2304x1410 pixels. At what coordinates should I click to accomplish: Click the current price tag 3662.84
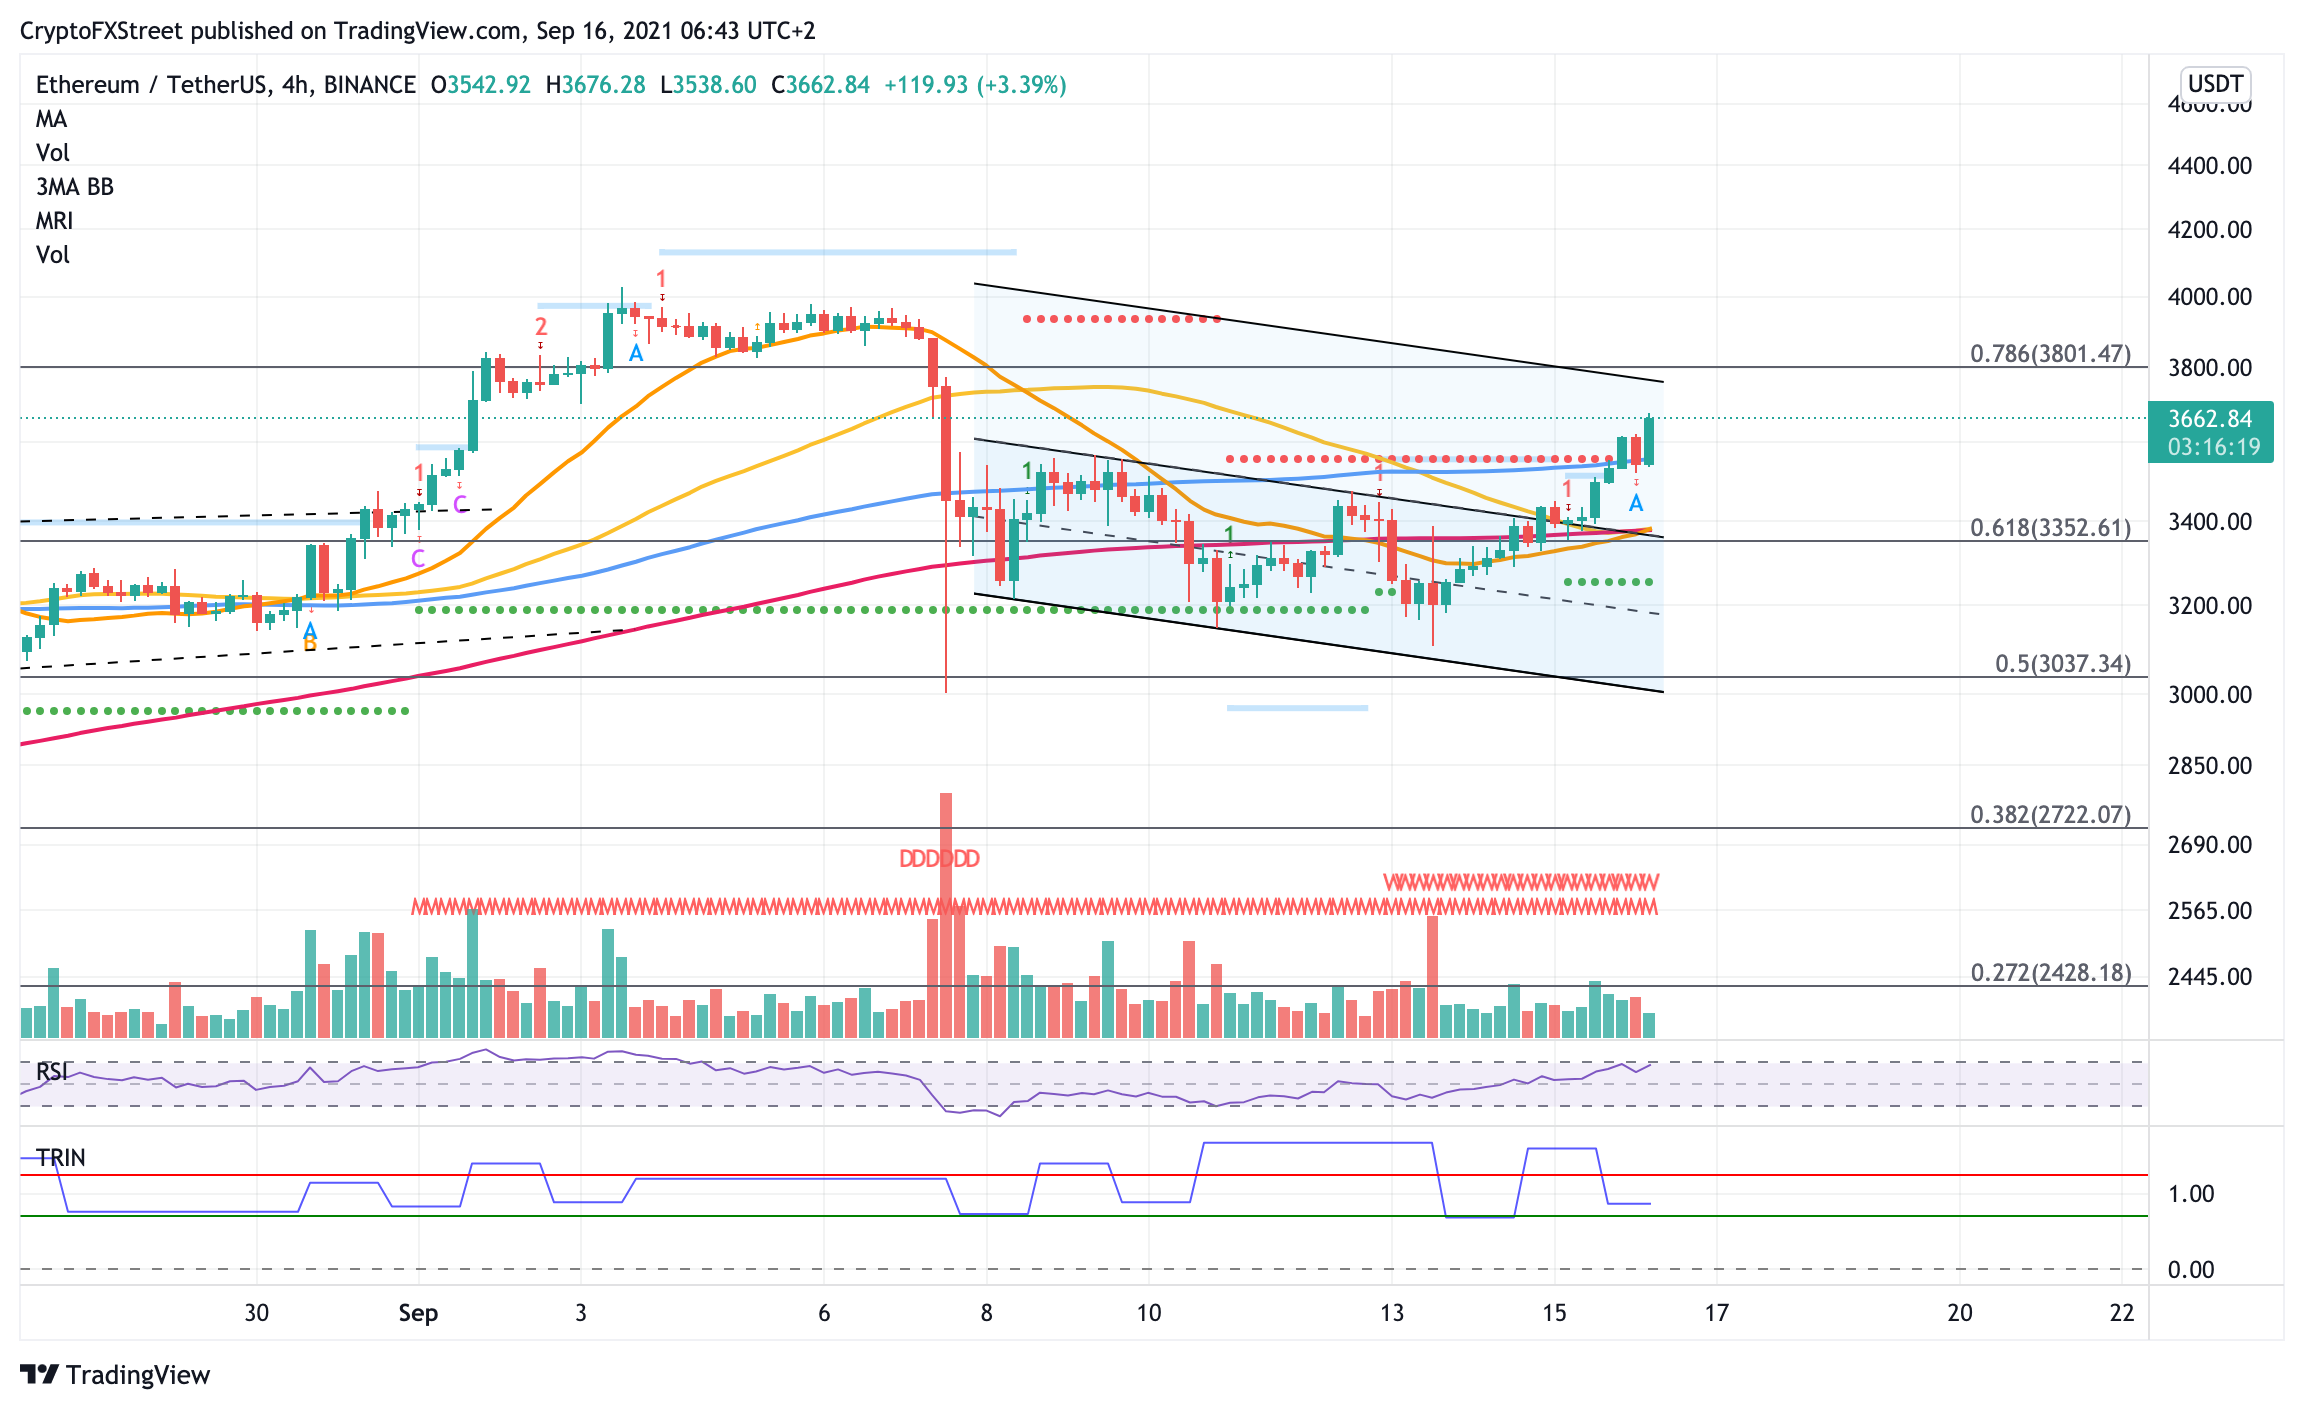tap(2210, 419)
